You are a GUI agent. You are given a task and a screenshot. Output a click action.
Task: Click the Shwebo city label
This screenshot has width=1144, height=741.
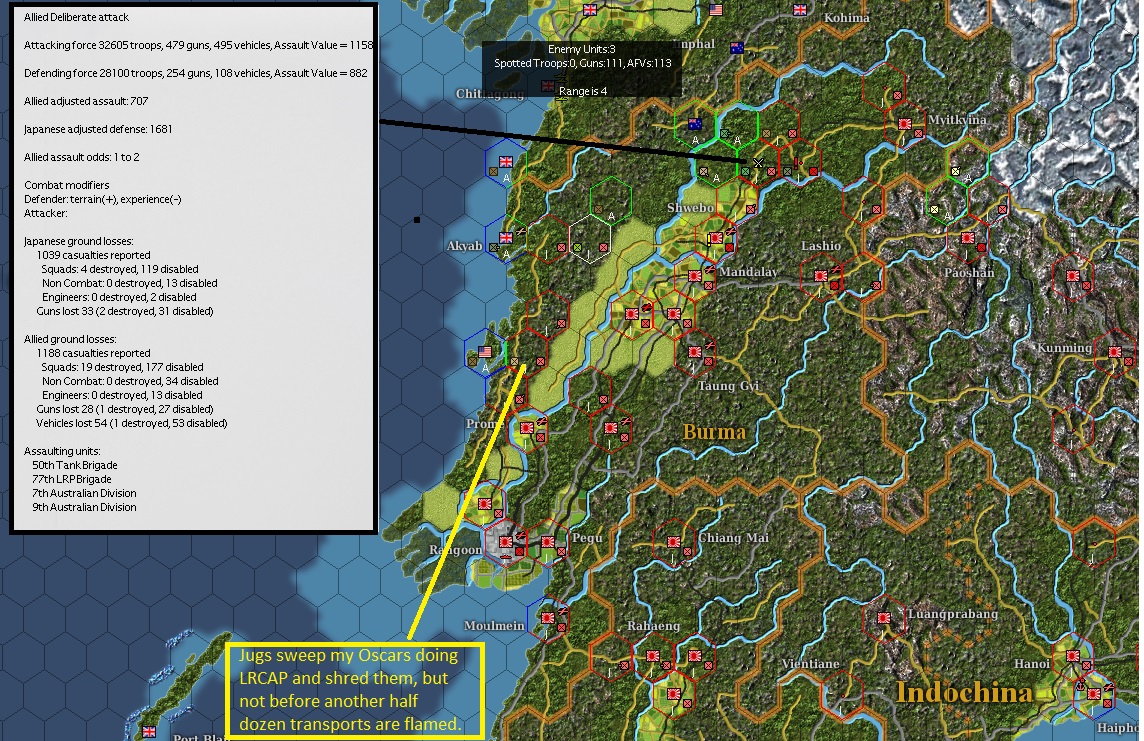coord(690,208)
